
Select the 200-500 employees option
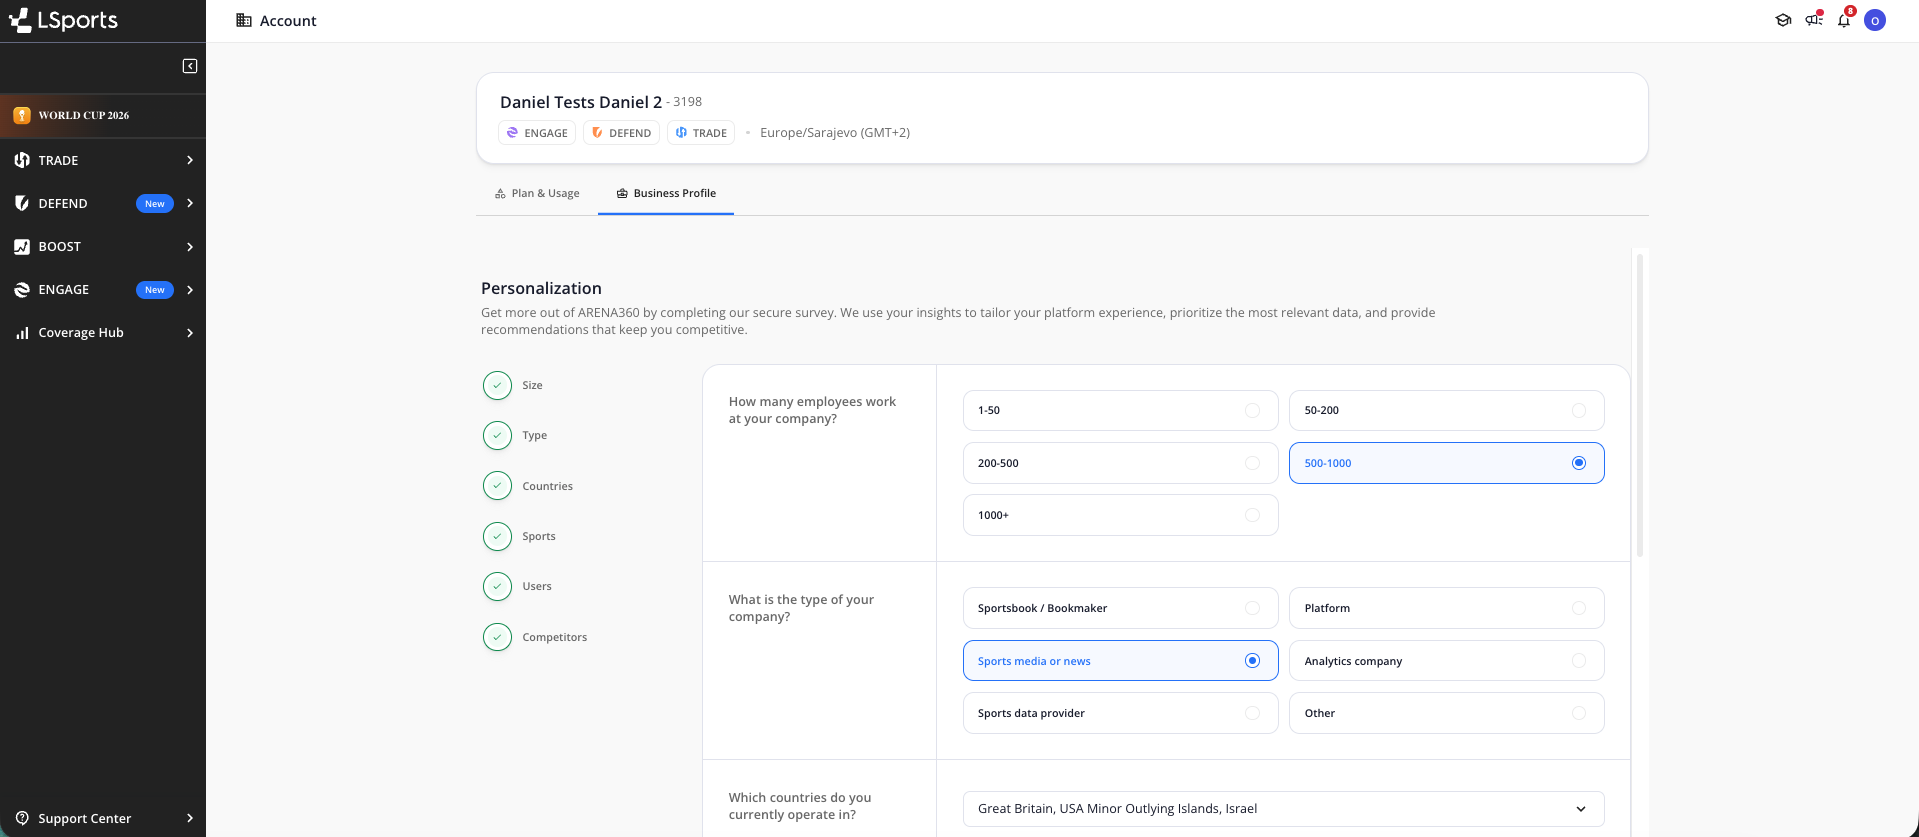[x=1120, y=463]
